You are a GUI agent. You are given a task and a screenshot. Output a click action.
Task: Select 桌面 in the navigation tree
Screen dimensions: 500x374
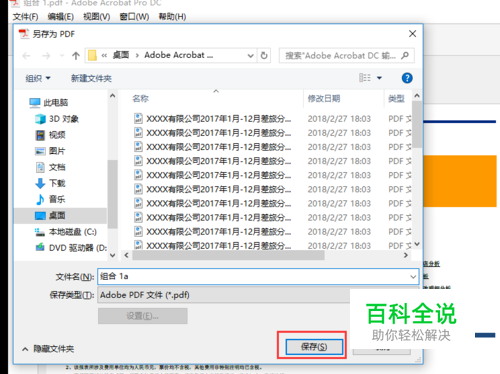[x=61, y=216]
